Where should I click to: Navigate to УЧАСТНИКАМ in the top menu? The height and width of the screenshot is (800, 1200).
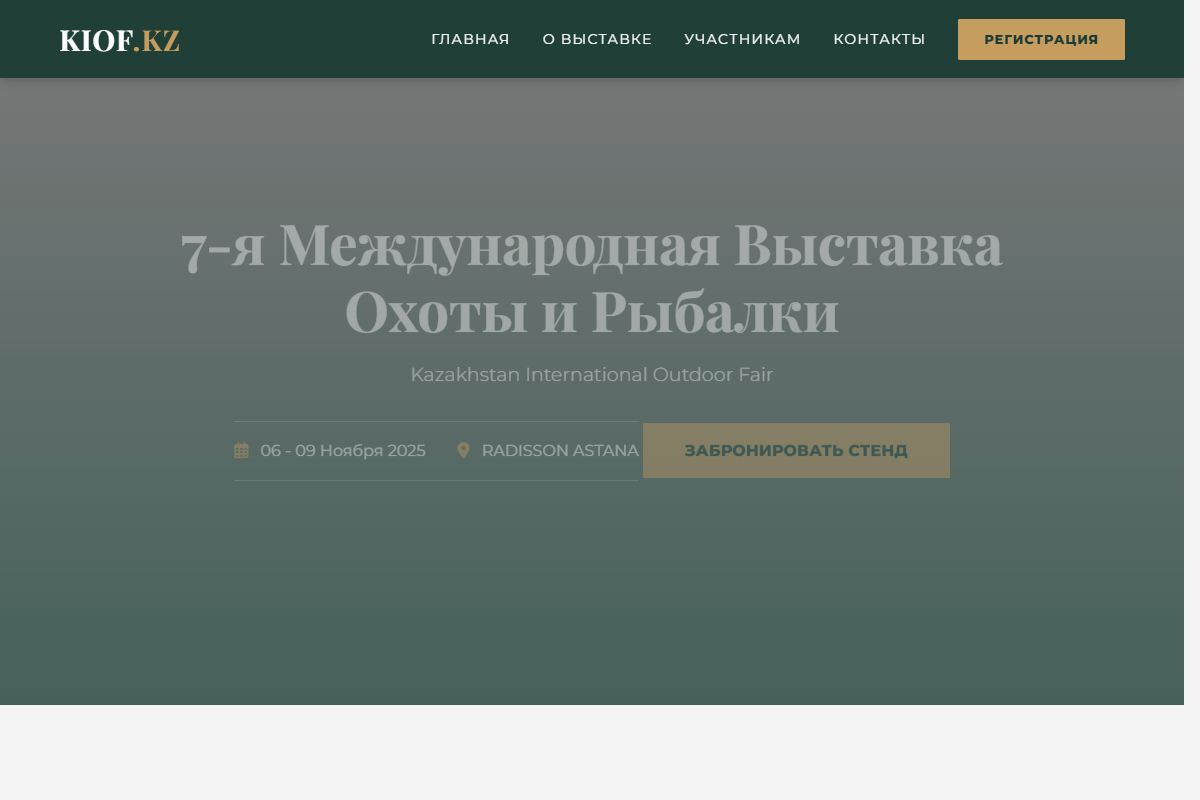(742, 39)
